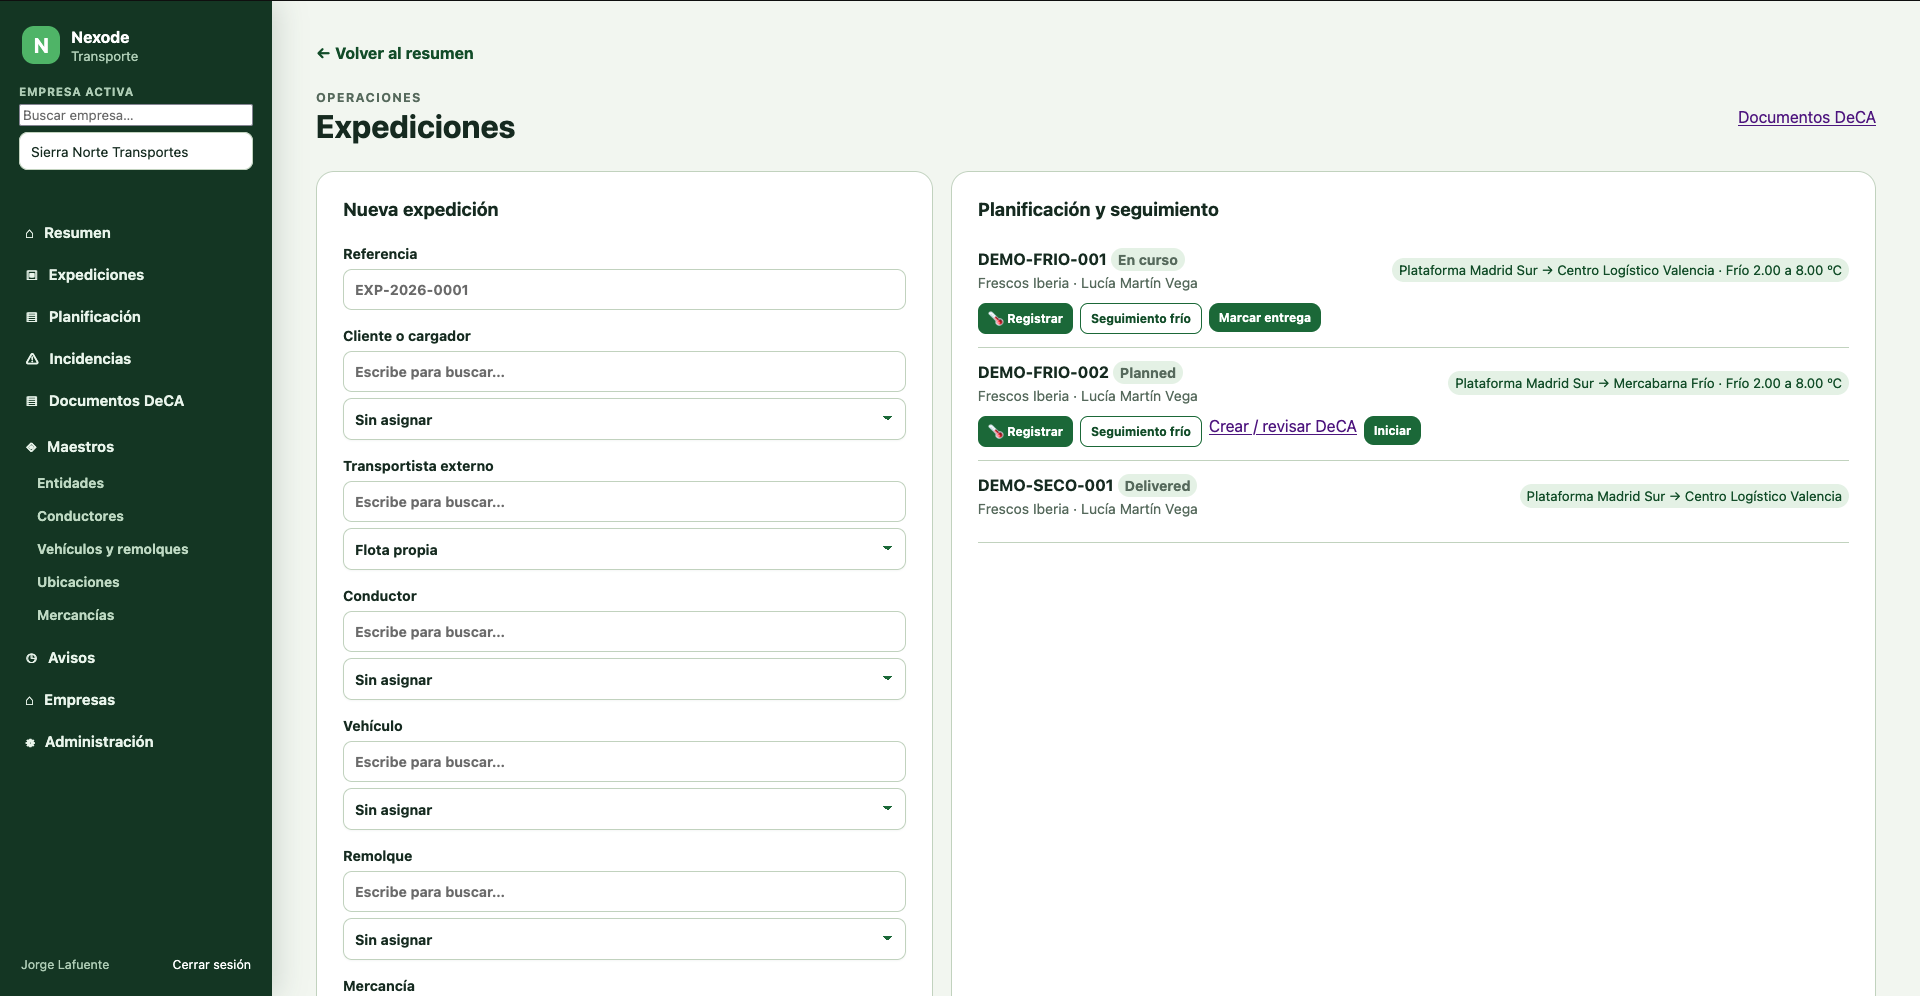Viewport: 1920px width, 996px height.
Task: Open Vehículos y remolques in sidebar
Action: (x=113, y=549)
